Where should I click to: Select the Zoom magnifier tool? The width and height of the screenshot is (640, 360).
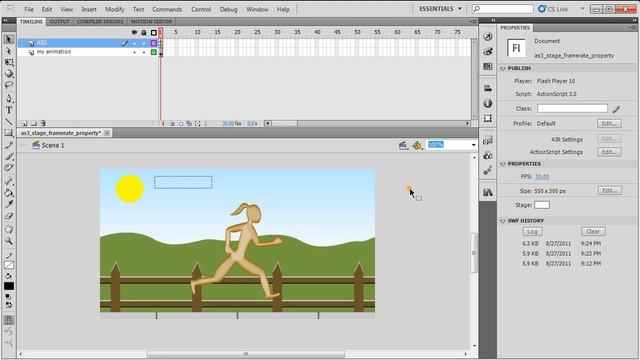[x=9, y=241]
